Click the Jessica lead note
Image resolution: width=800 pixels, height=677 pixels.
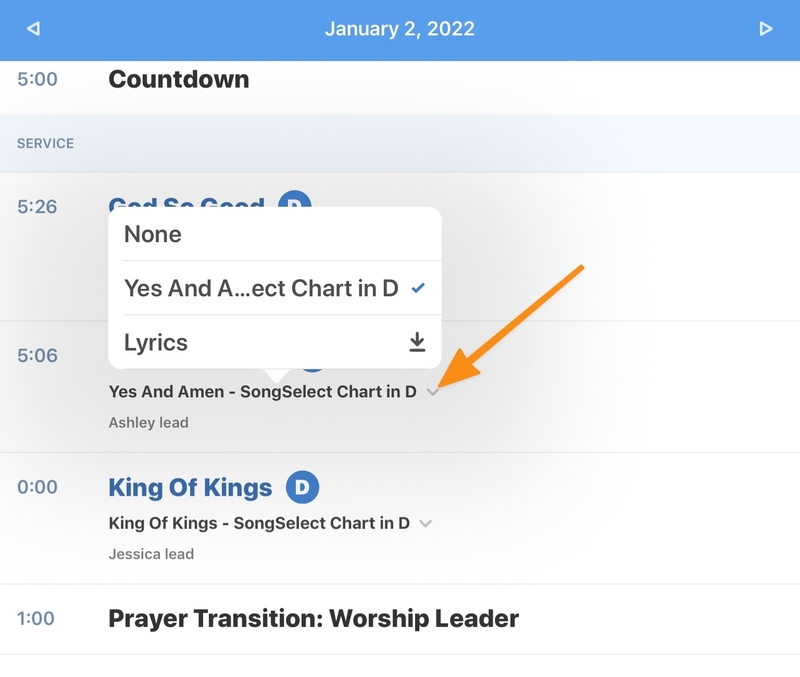point(151,554)
